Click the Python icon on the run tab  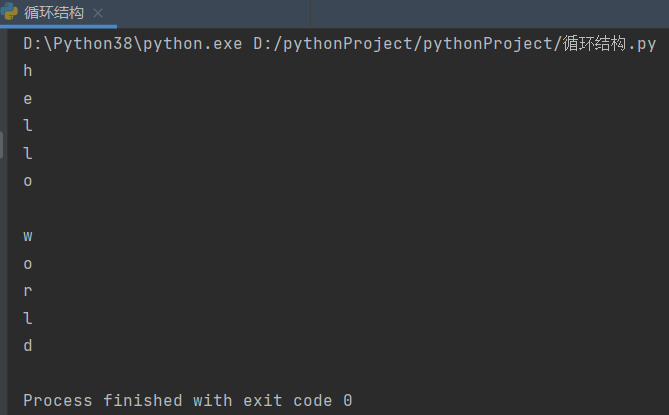pyautogui.click(x=10, y=13)
